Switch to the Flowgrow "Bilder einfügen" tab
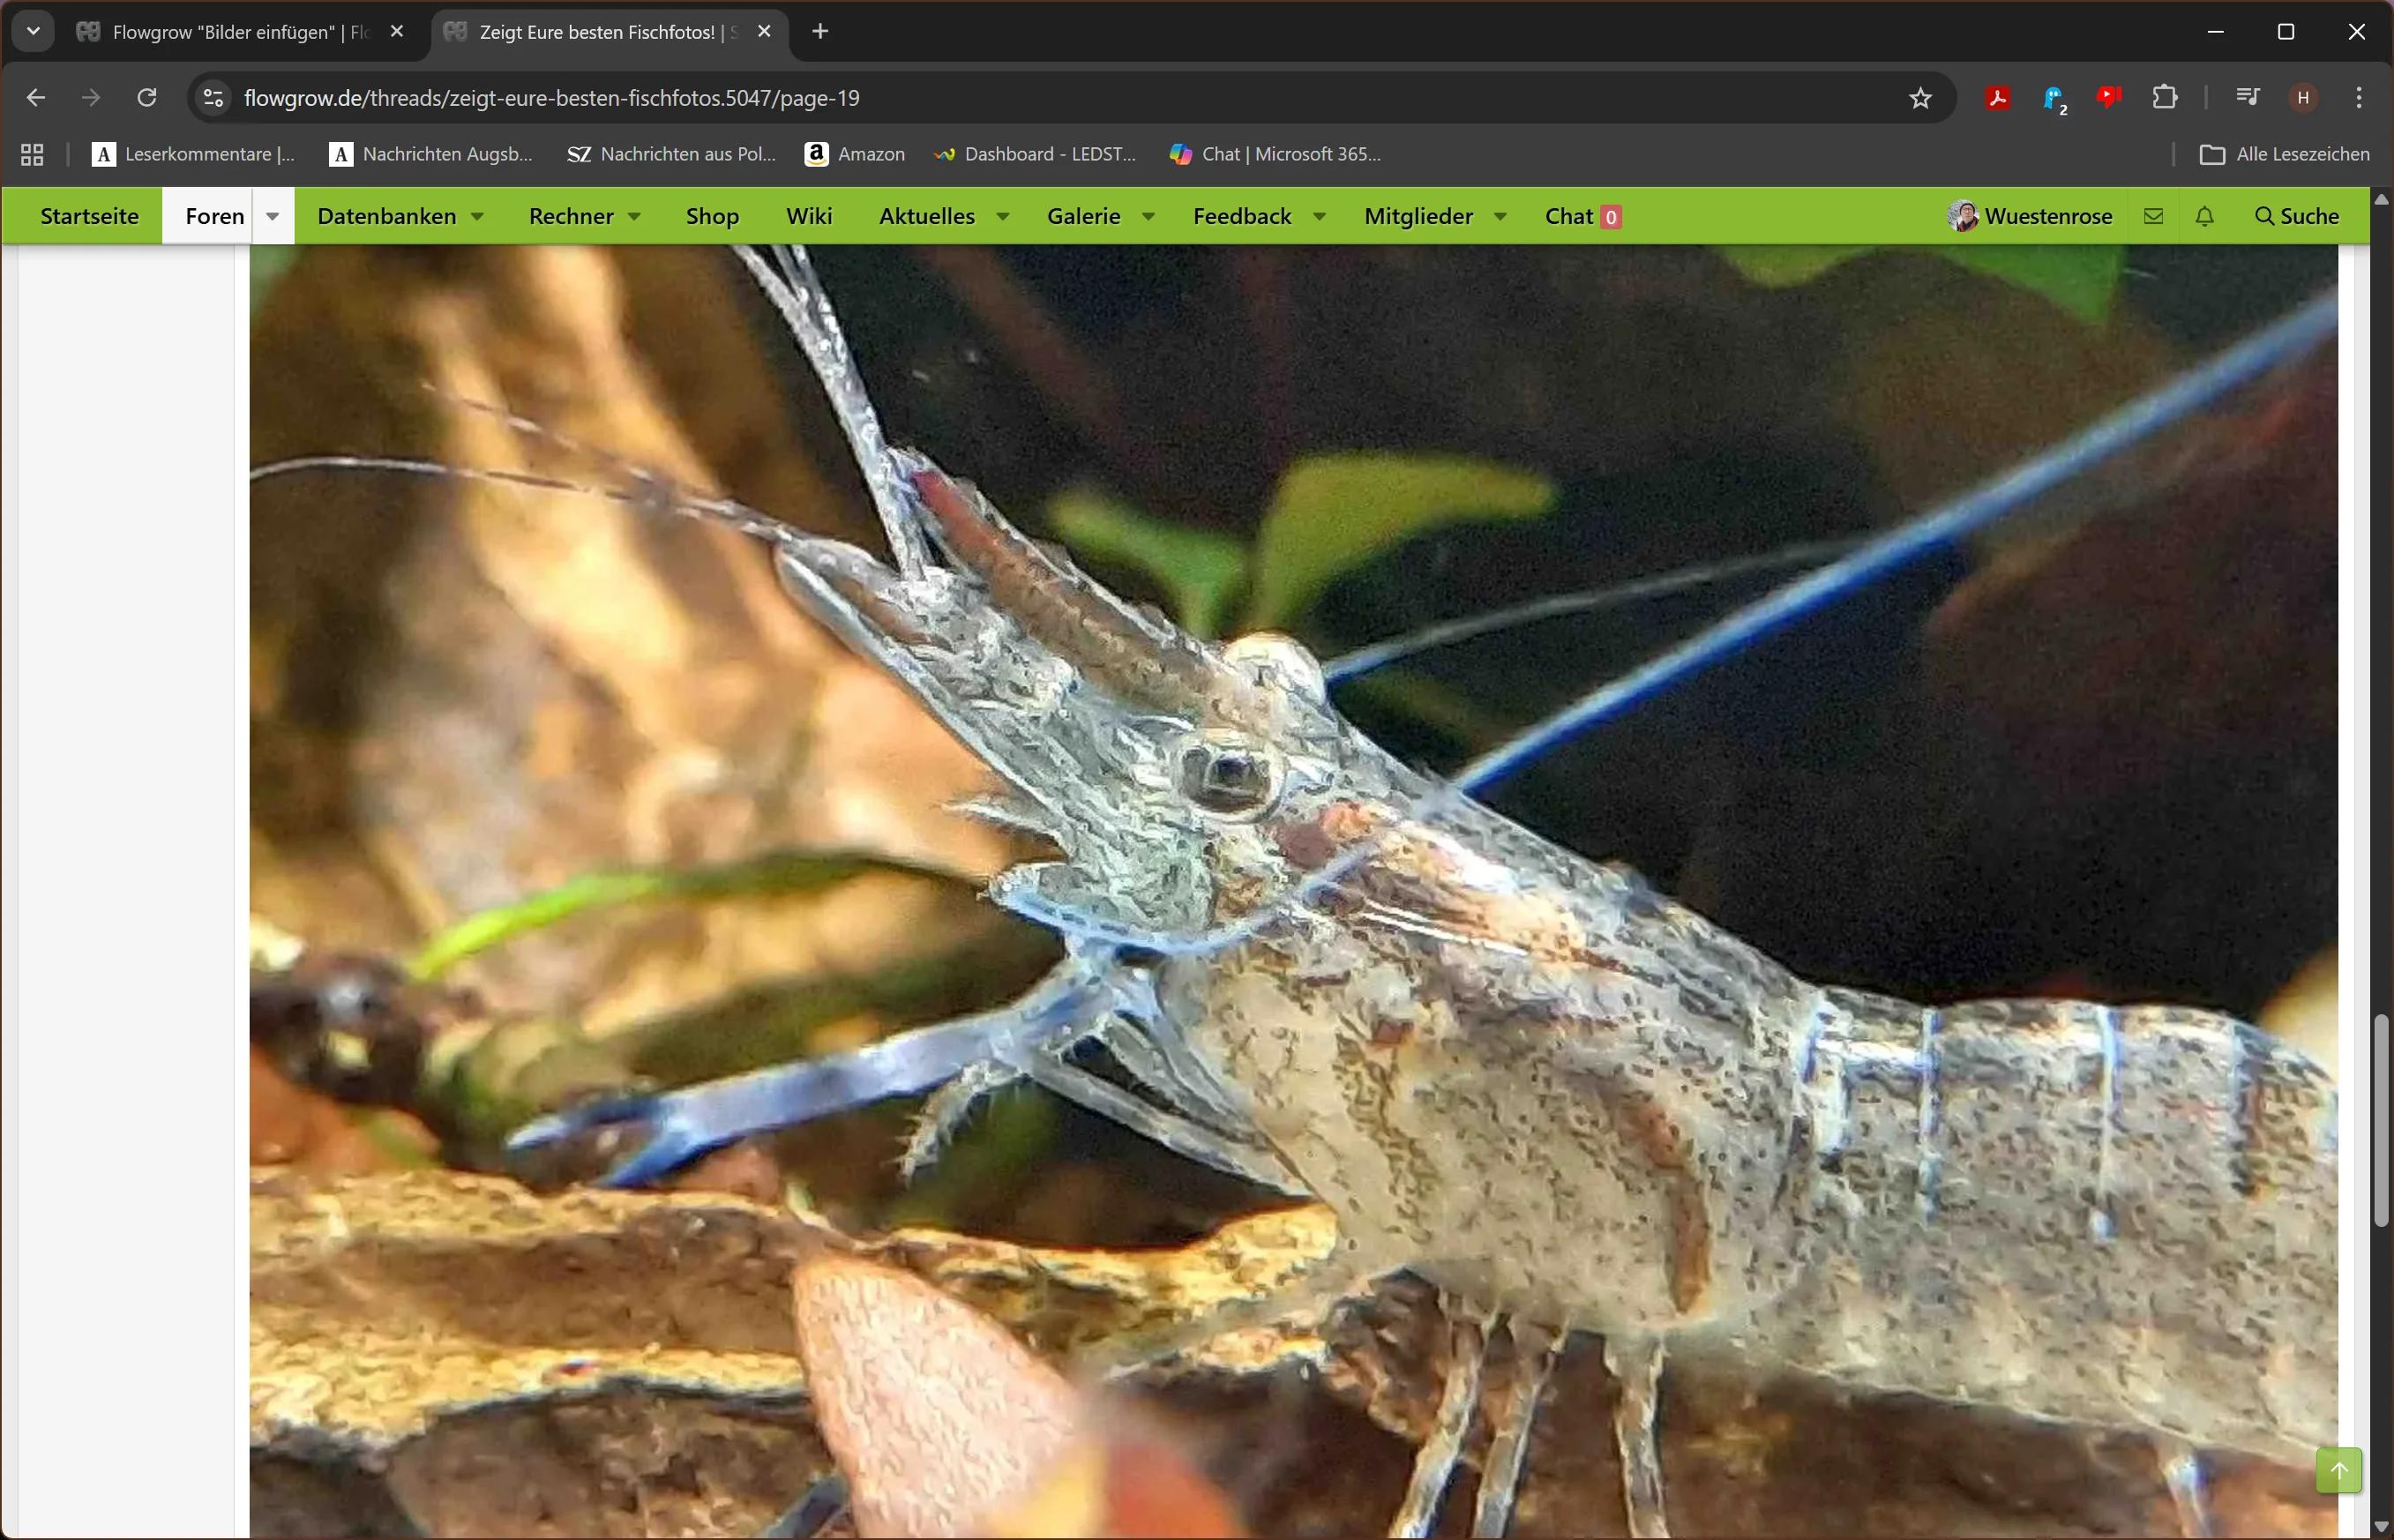 (x=240, y=32)
